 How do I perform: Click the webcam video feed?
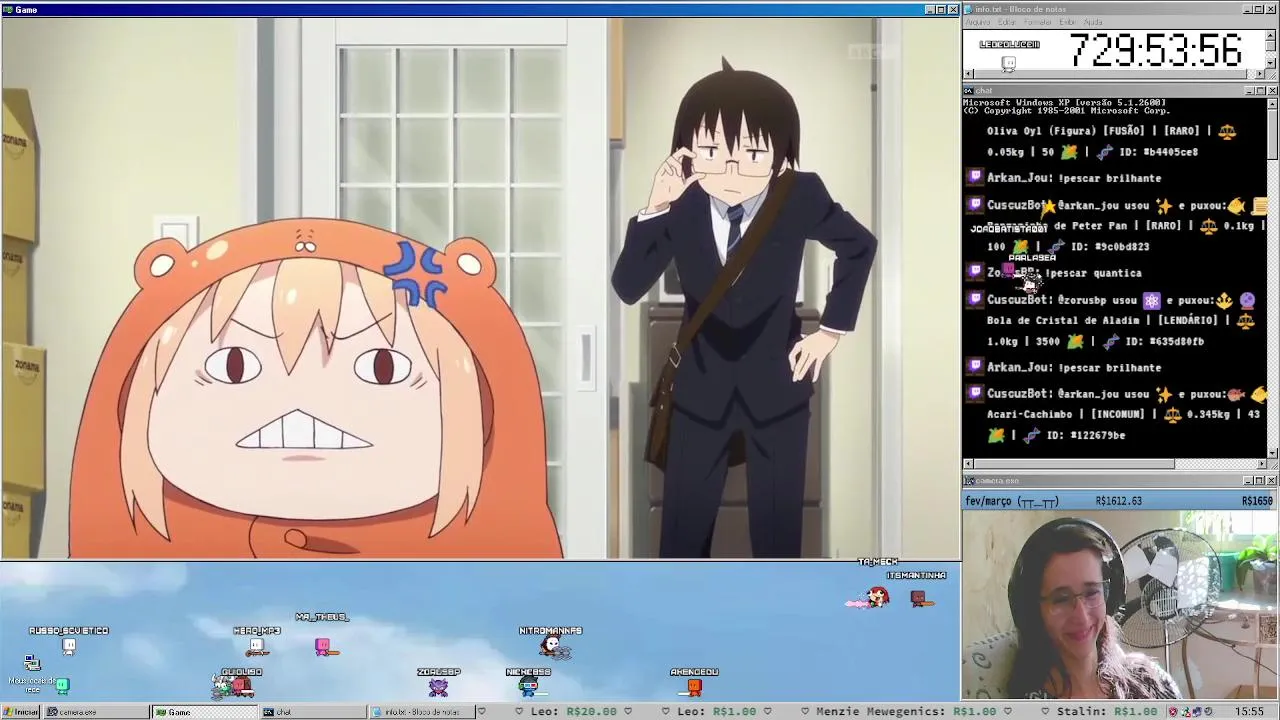(x=1120, y=605)
